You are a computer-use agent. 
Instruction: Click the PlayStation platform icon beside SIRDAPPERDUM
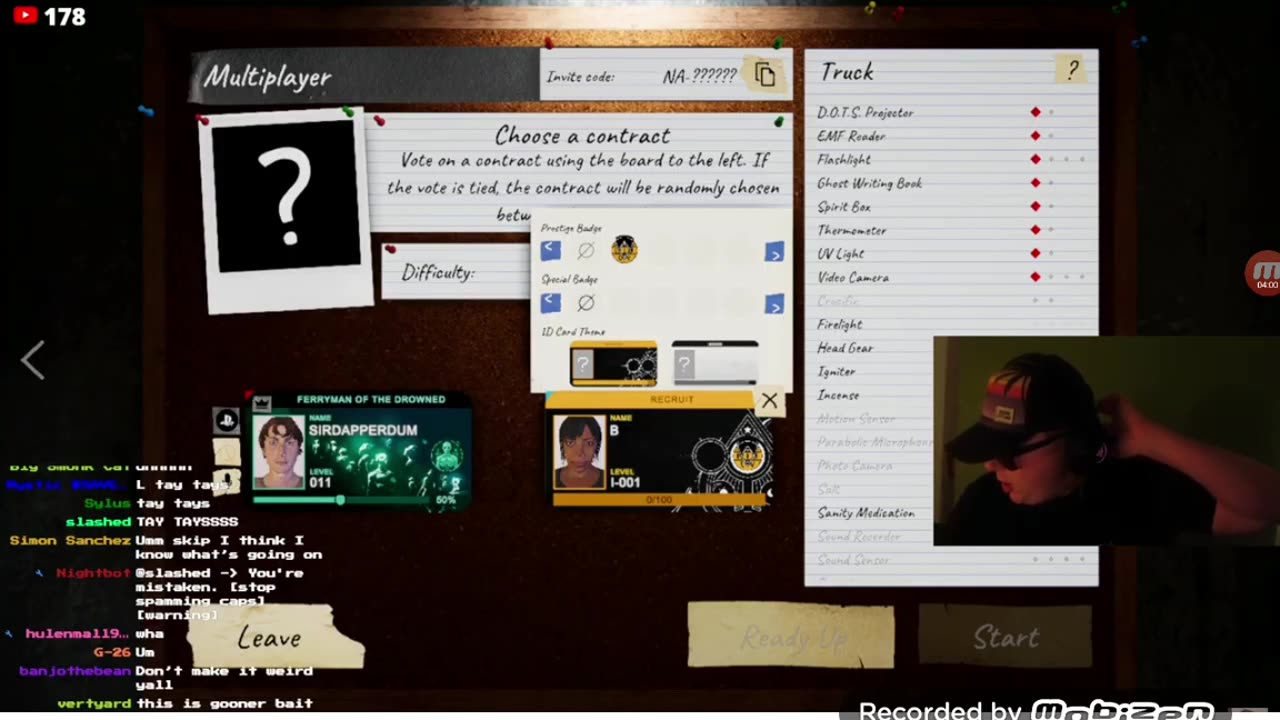tap(226, 422)
